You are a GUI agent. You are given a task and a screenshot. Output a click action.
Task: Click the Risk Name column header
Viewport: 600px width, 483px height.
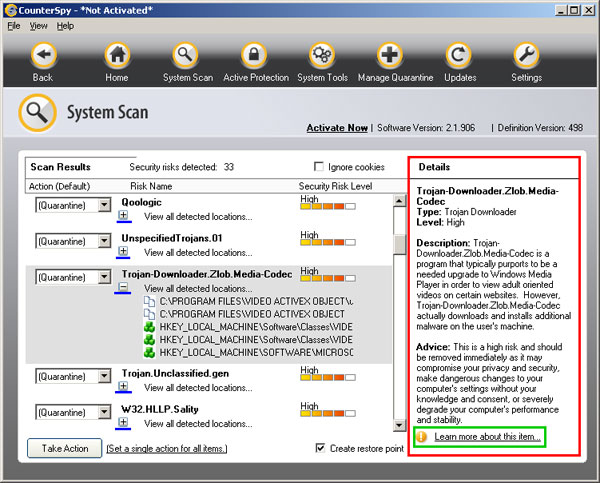pyautogui.click(x=151, y=186)
